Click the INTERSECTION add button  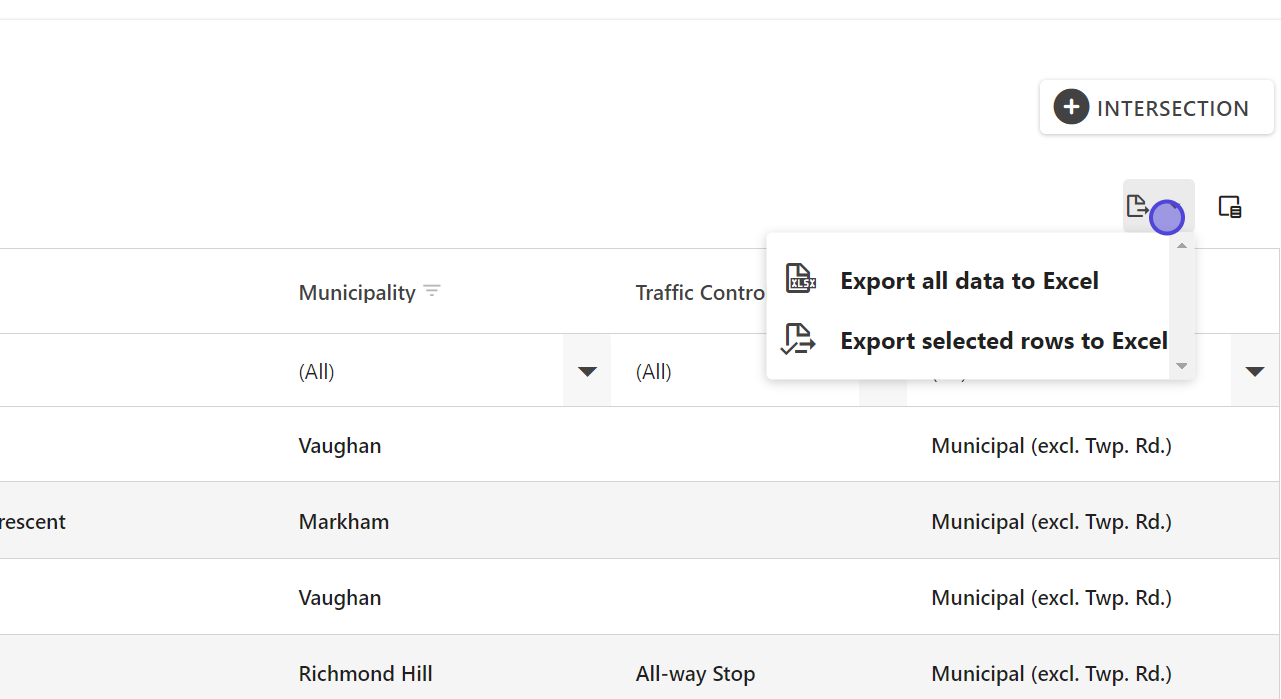(1156, 108)
